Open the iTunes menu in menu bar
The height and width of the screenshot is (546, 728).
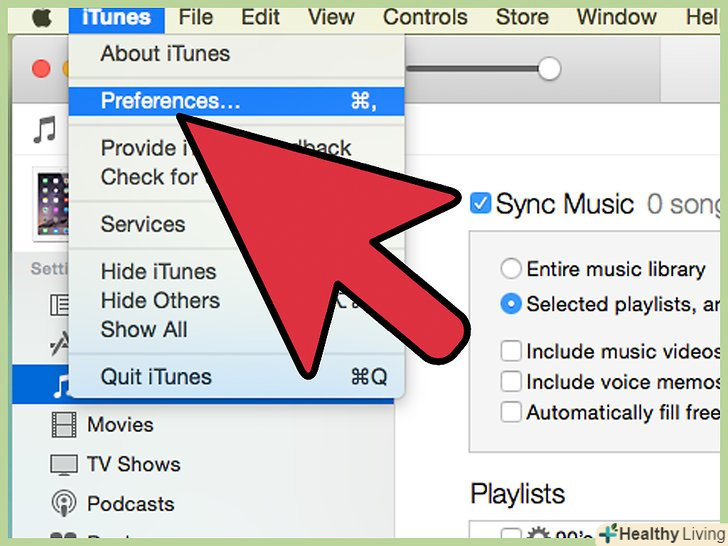[117, 18]
